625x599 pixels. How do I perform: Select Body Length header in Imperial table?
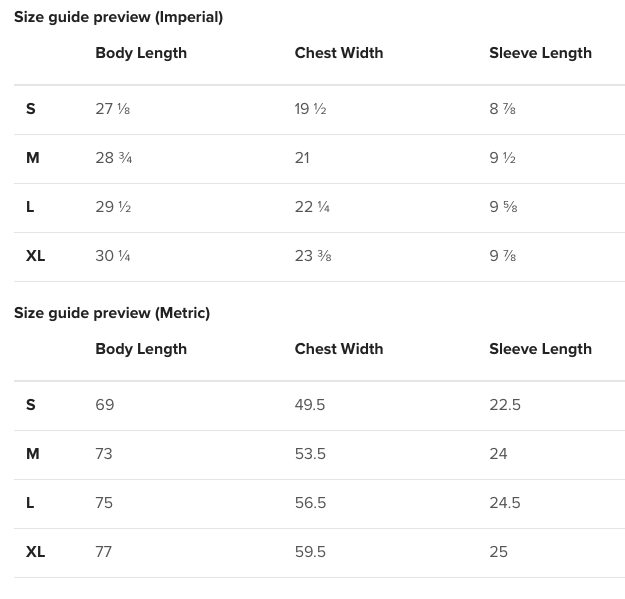coord(141,53)
